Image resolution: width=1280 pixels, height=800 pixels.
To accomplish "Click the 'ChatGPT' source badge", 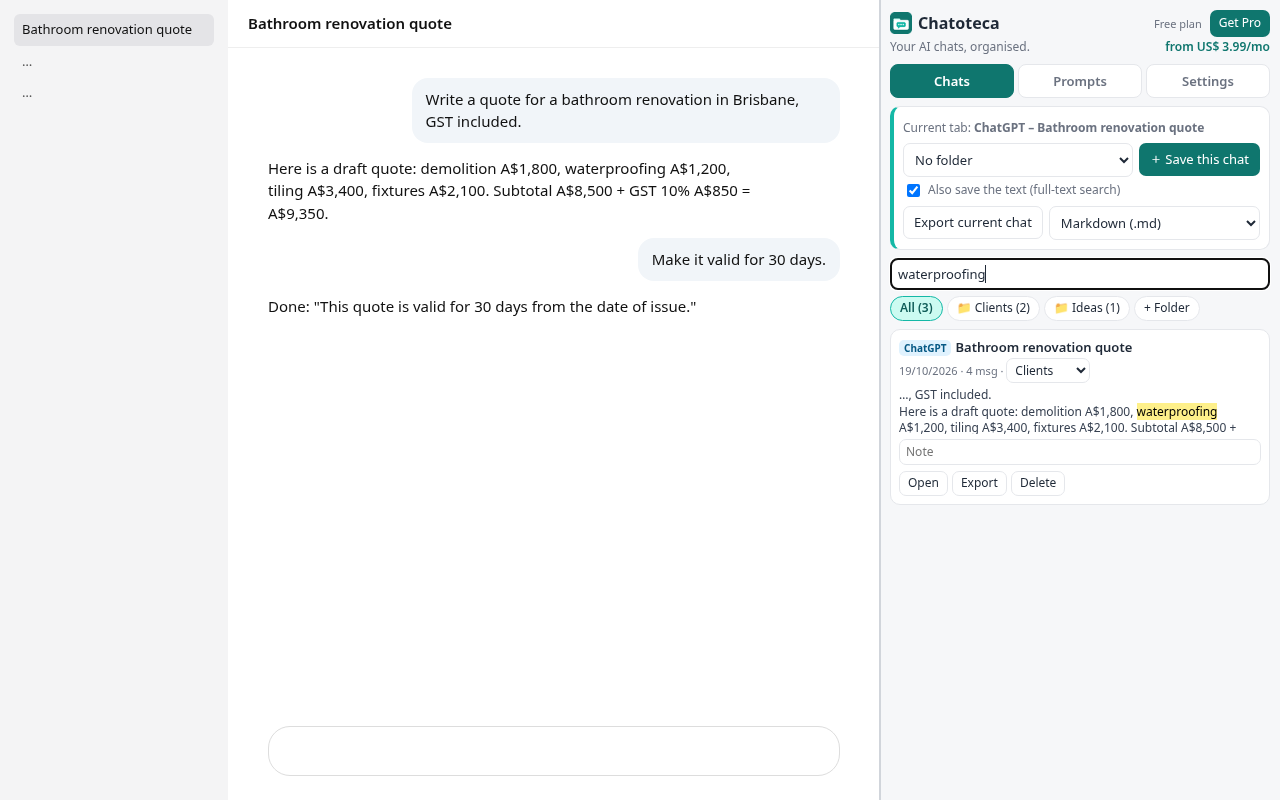I will [925, 348].
